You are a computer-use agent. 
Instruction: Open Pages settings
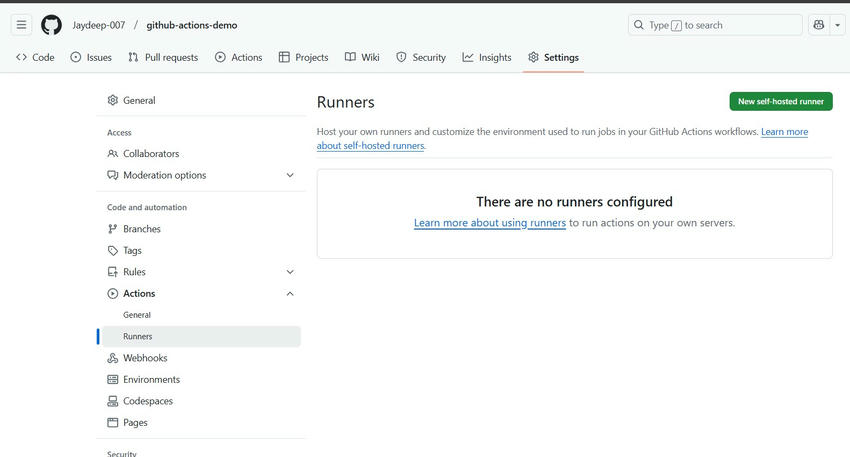[201, 422]
